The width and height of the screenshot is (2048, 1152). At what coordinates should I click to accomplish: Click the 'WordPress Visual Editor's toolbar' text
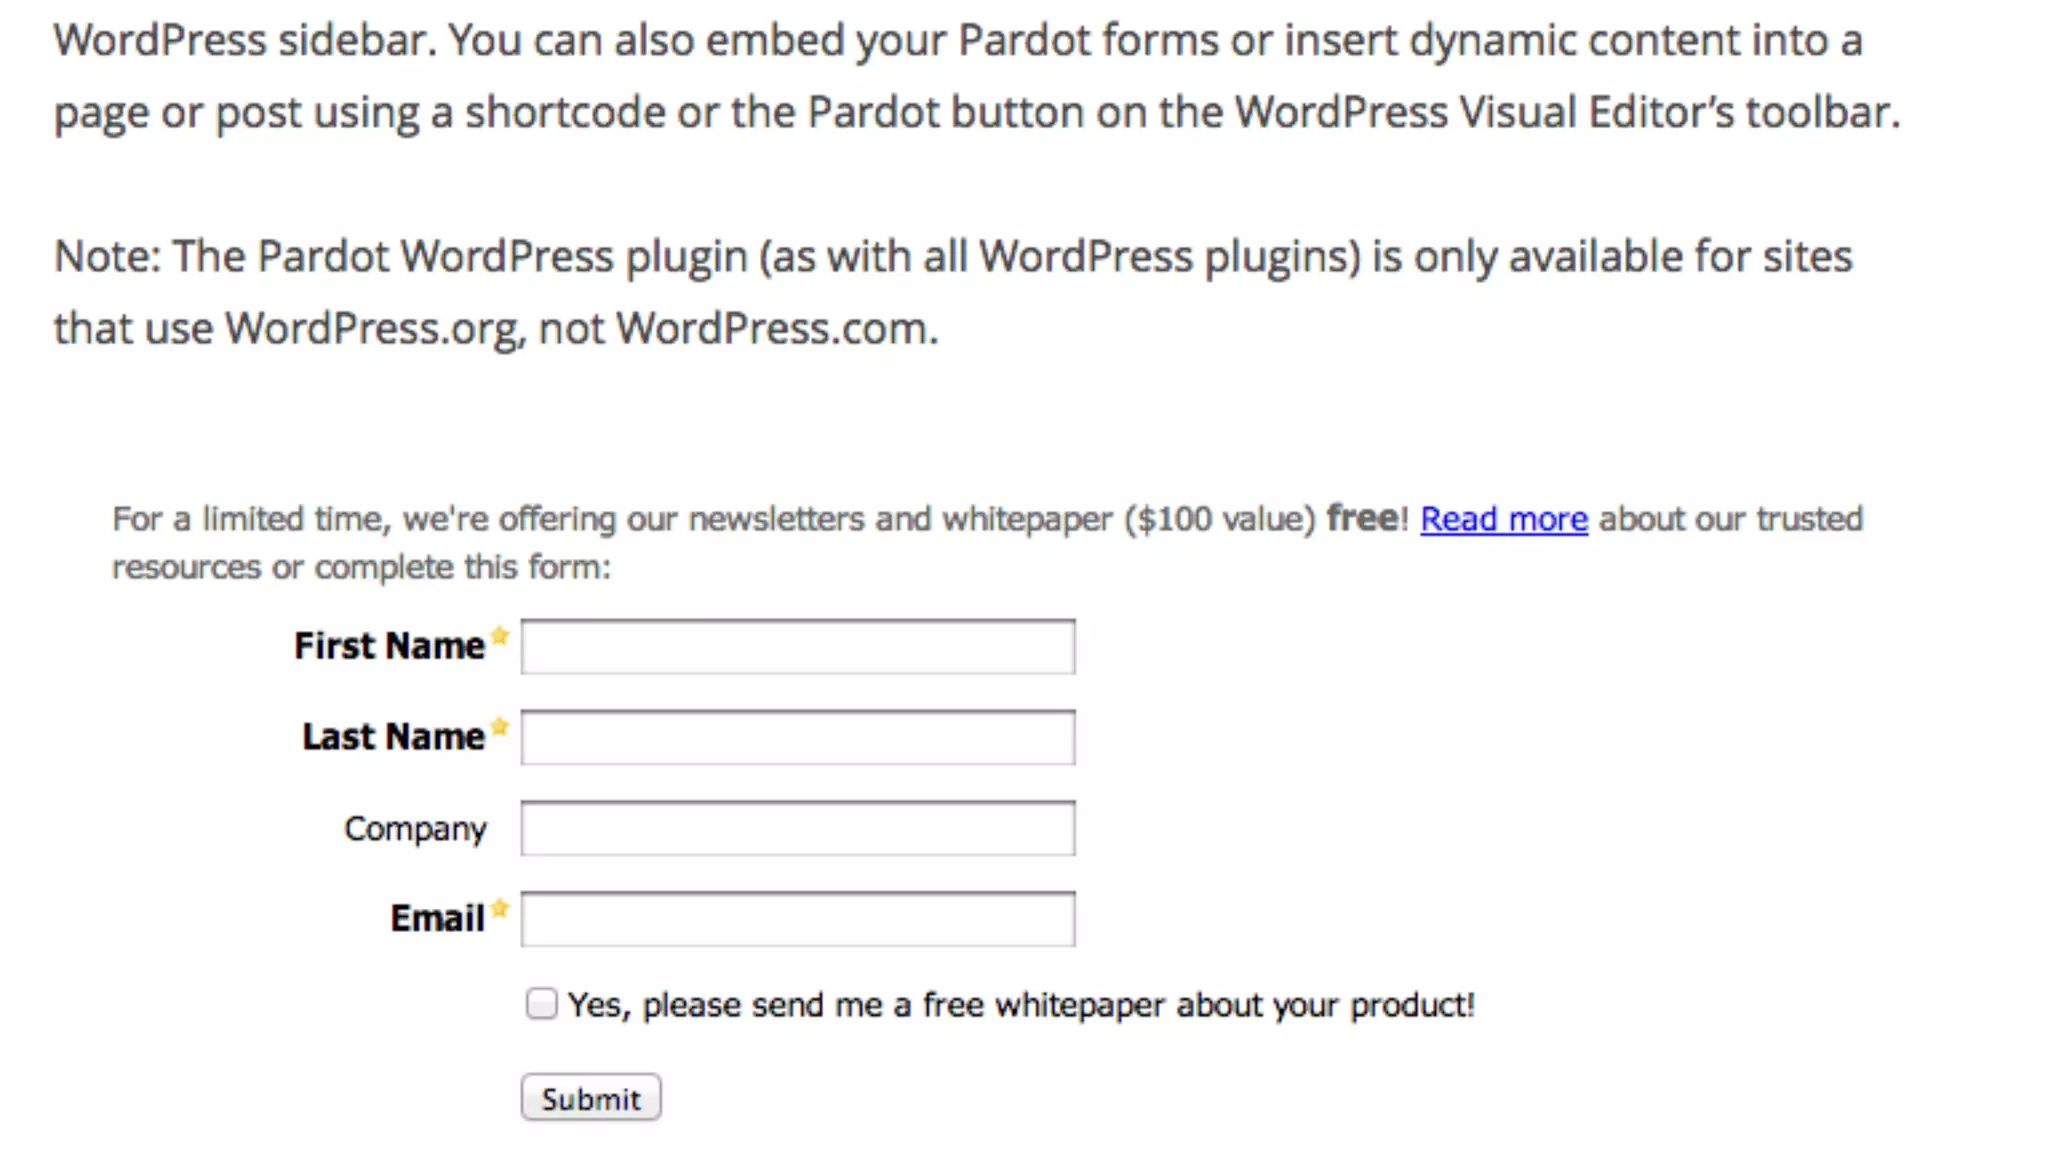[1565, 112]
